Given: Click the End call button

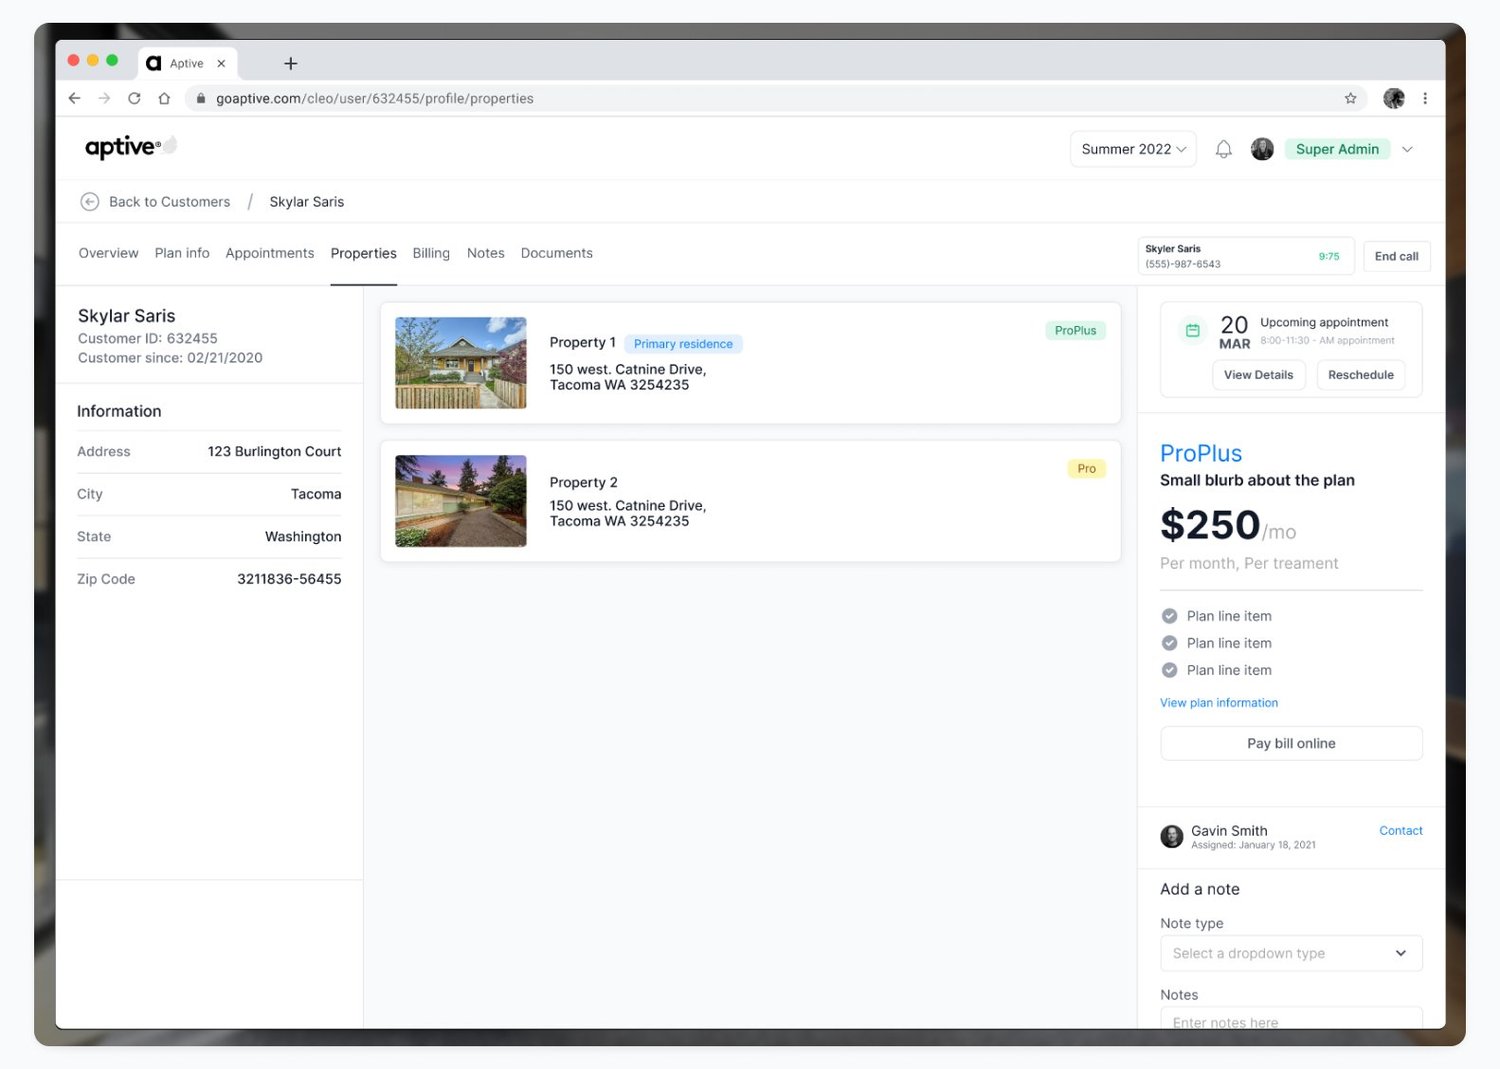Looking at the screenshot, I should click(1396, 256).
